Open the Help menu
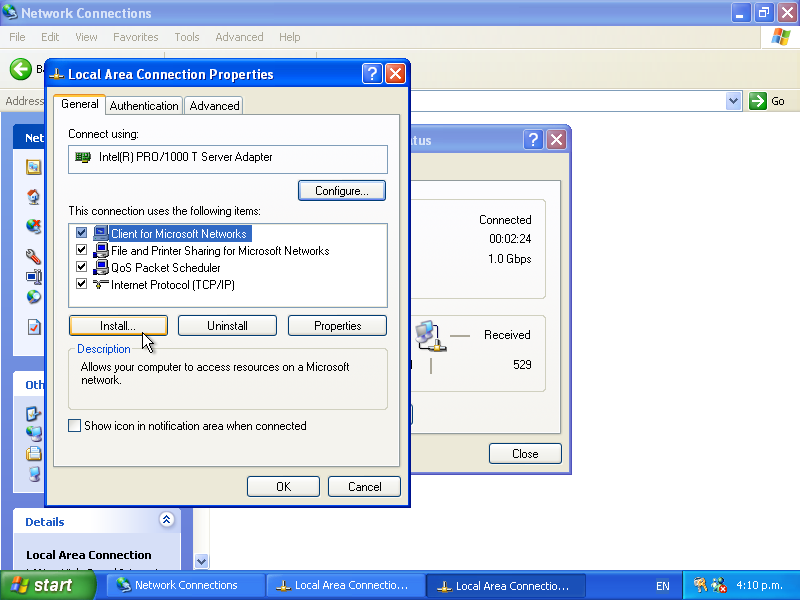This screenshot has width=800, height=600. [x=289, y=37]
